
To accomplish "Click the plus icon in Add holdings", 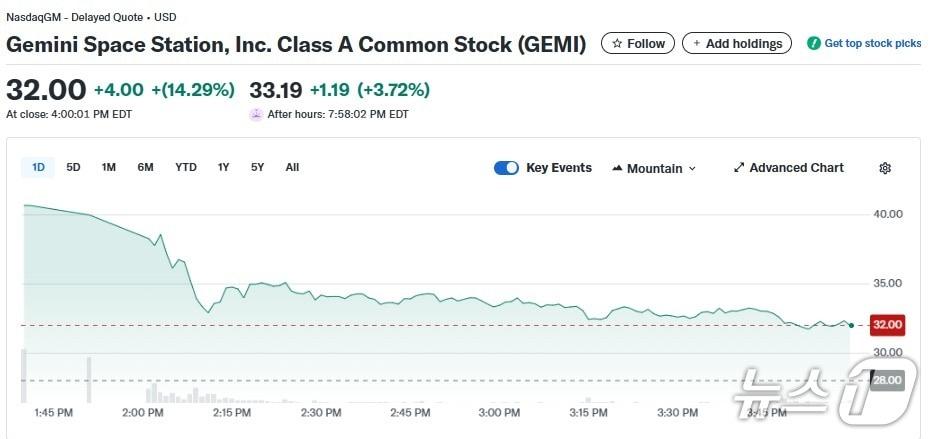I will click(697, 44).
